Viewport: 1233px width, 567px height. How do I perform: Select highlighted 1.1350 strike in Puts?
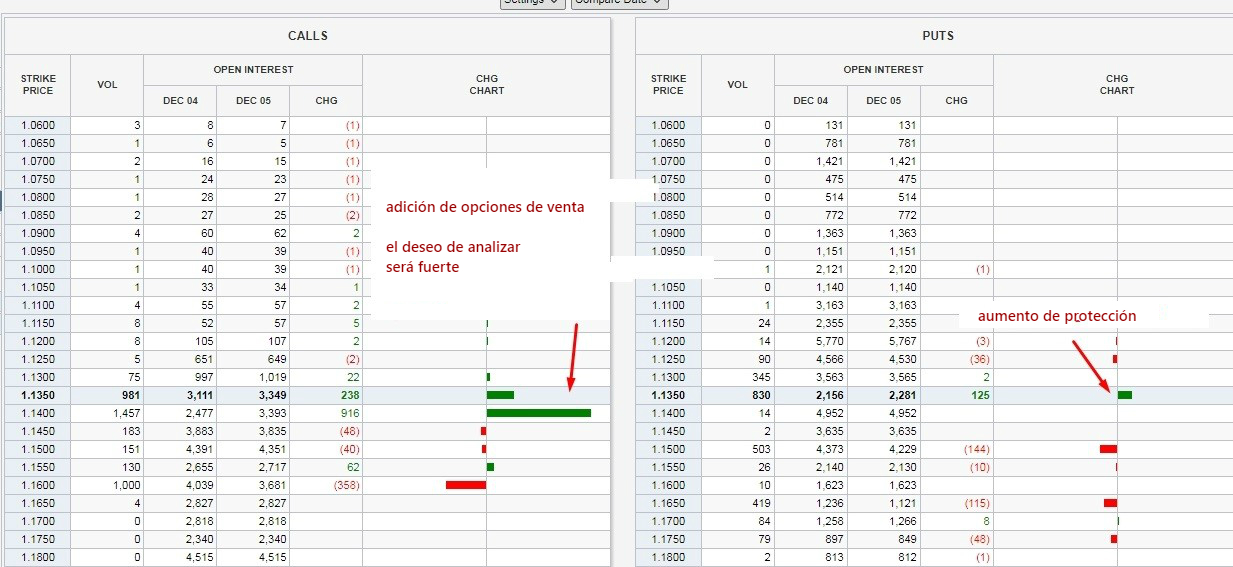(668, 395)
